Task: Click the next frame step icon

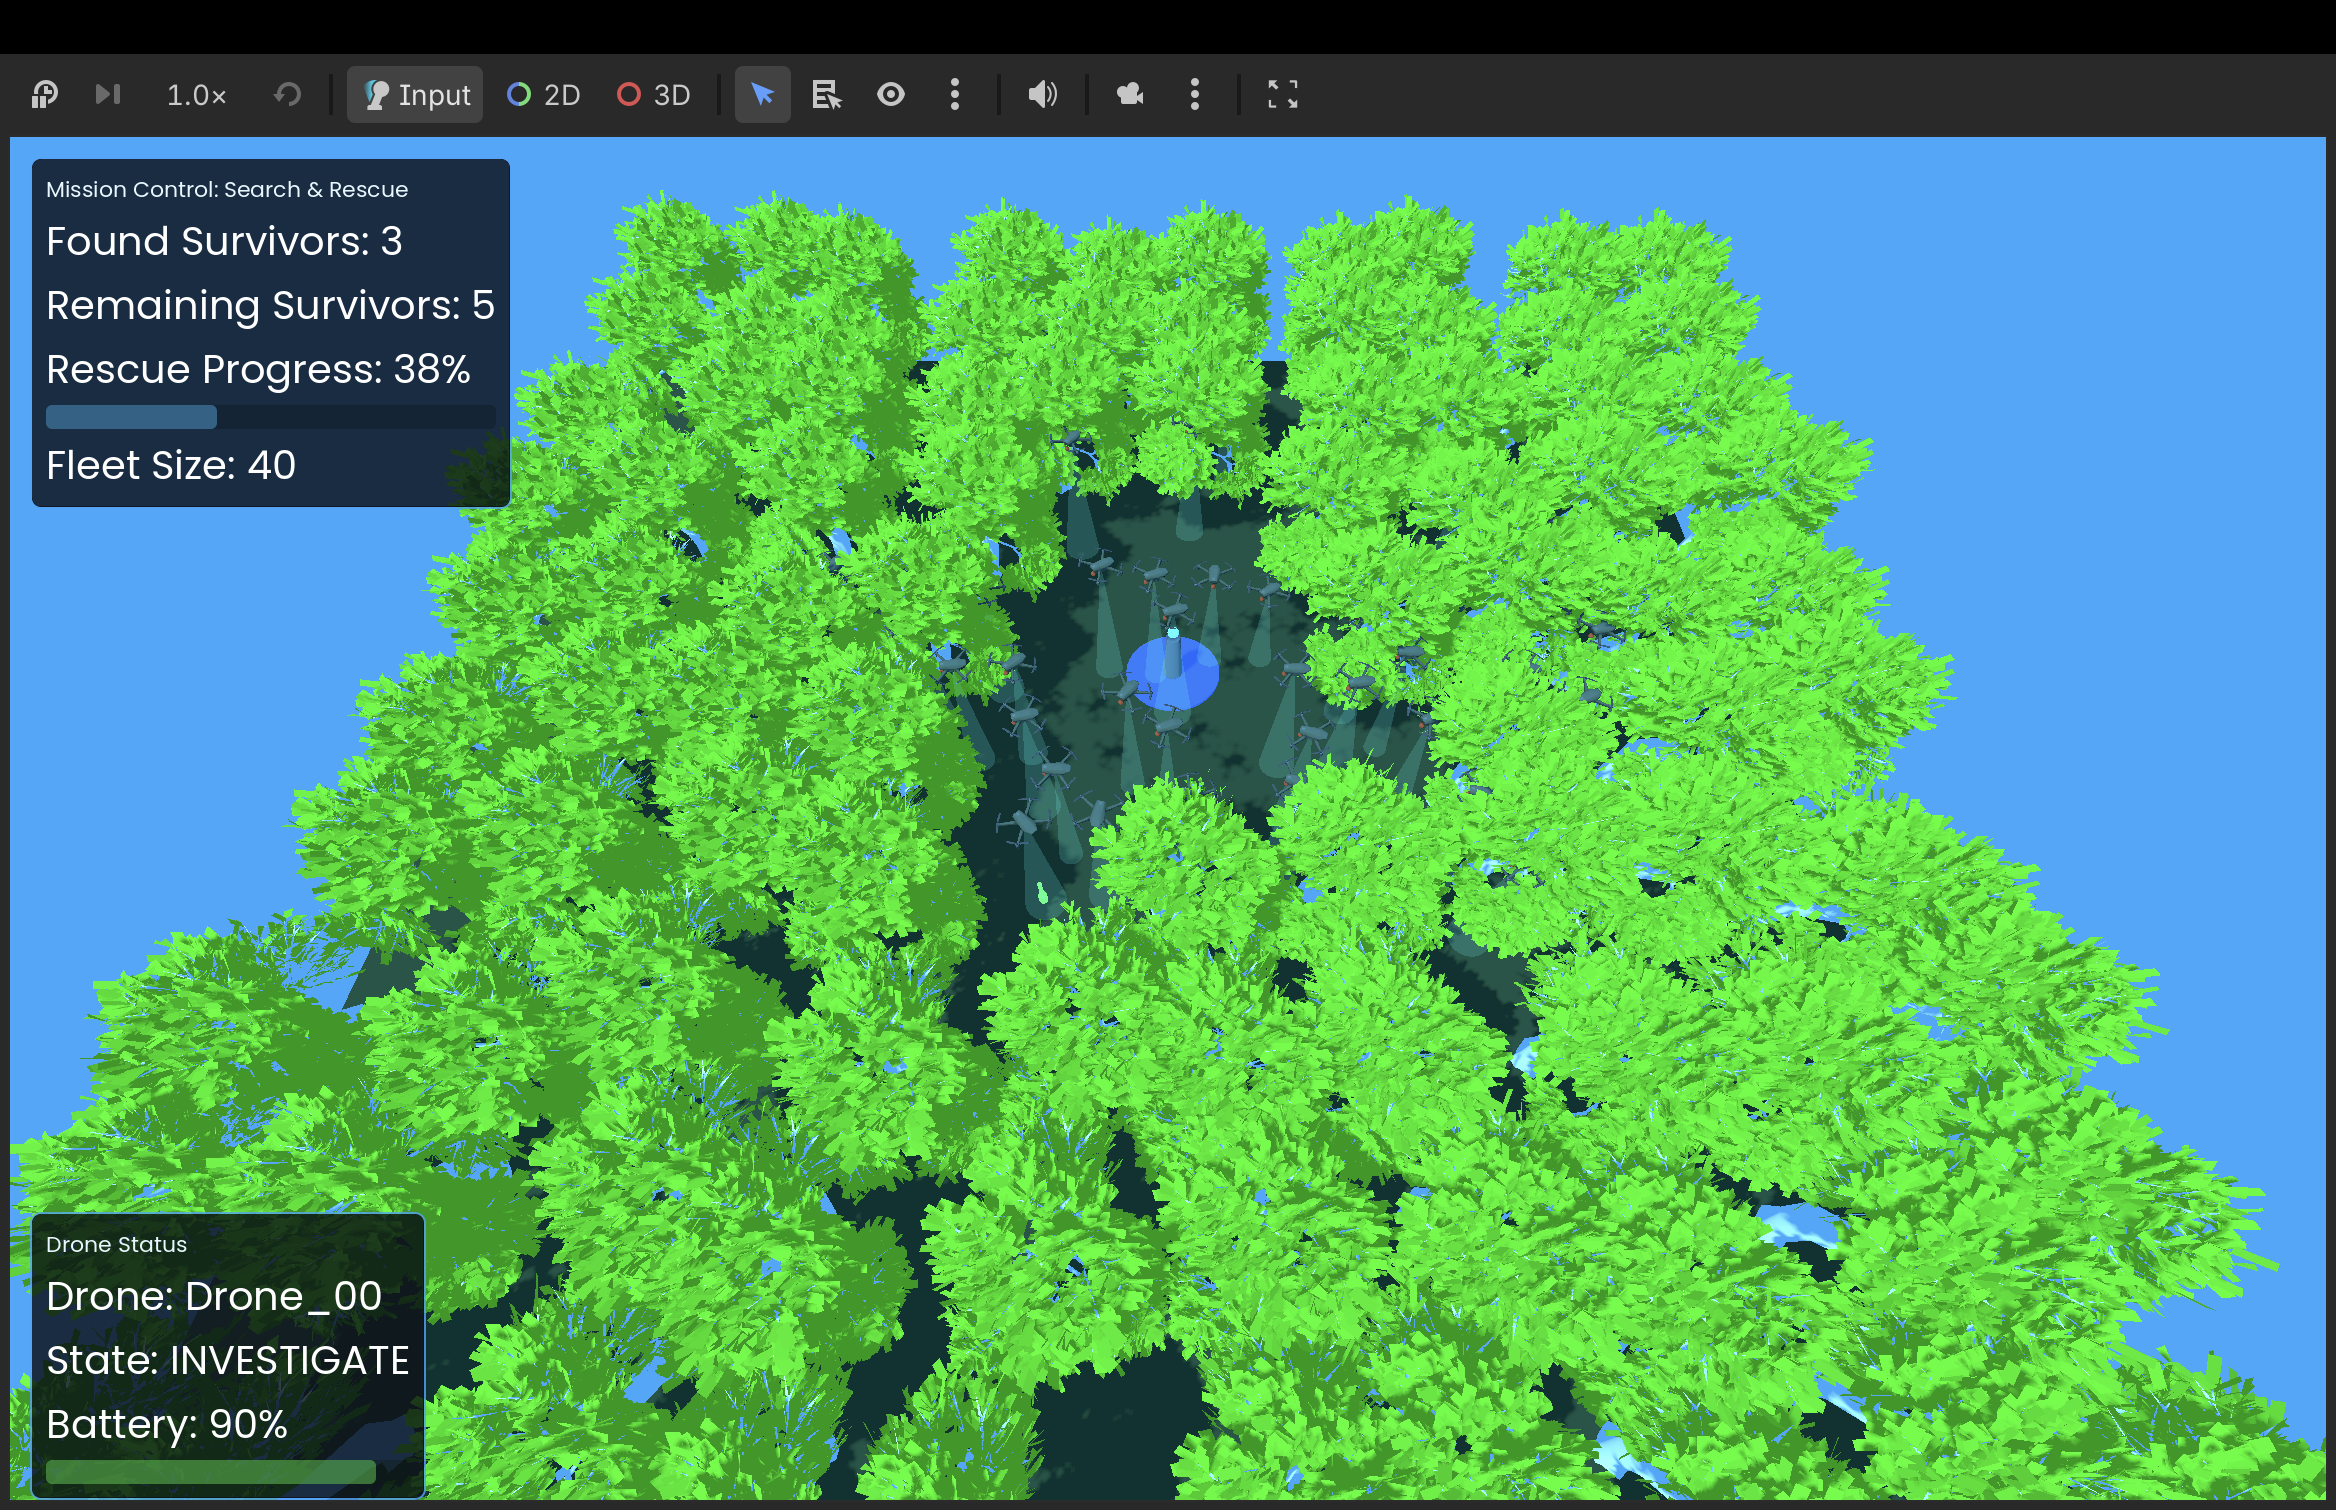Action: click(x=108, y=95)
